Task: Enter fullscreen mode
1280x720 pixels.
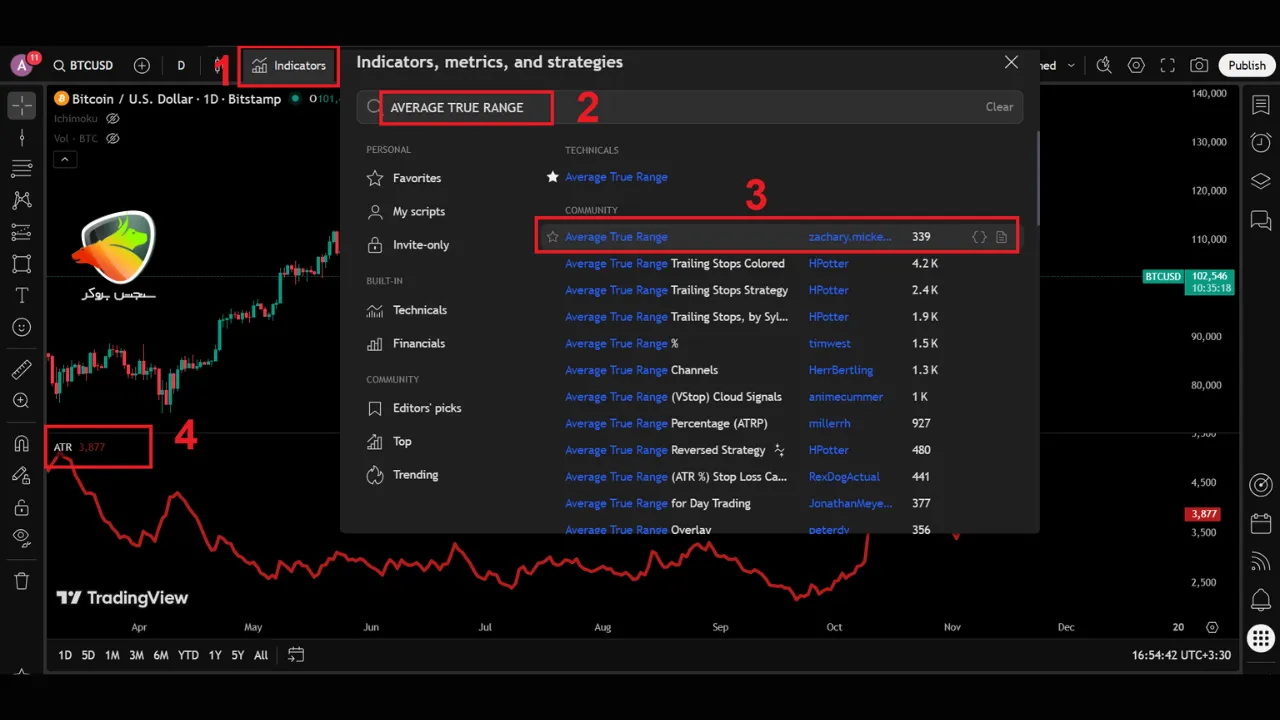Action: pos(1167,66)
